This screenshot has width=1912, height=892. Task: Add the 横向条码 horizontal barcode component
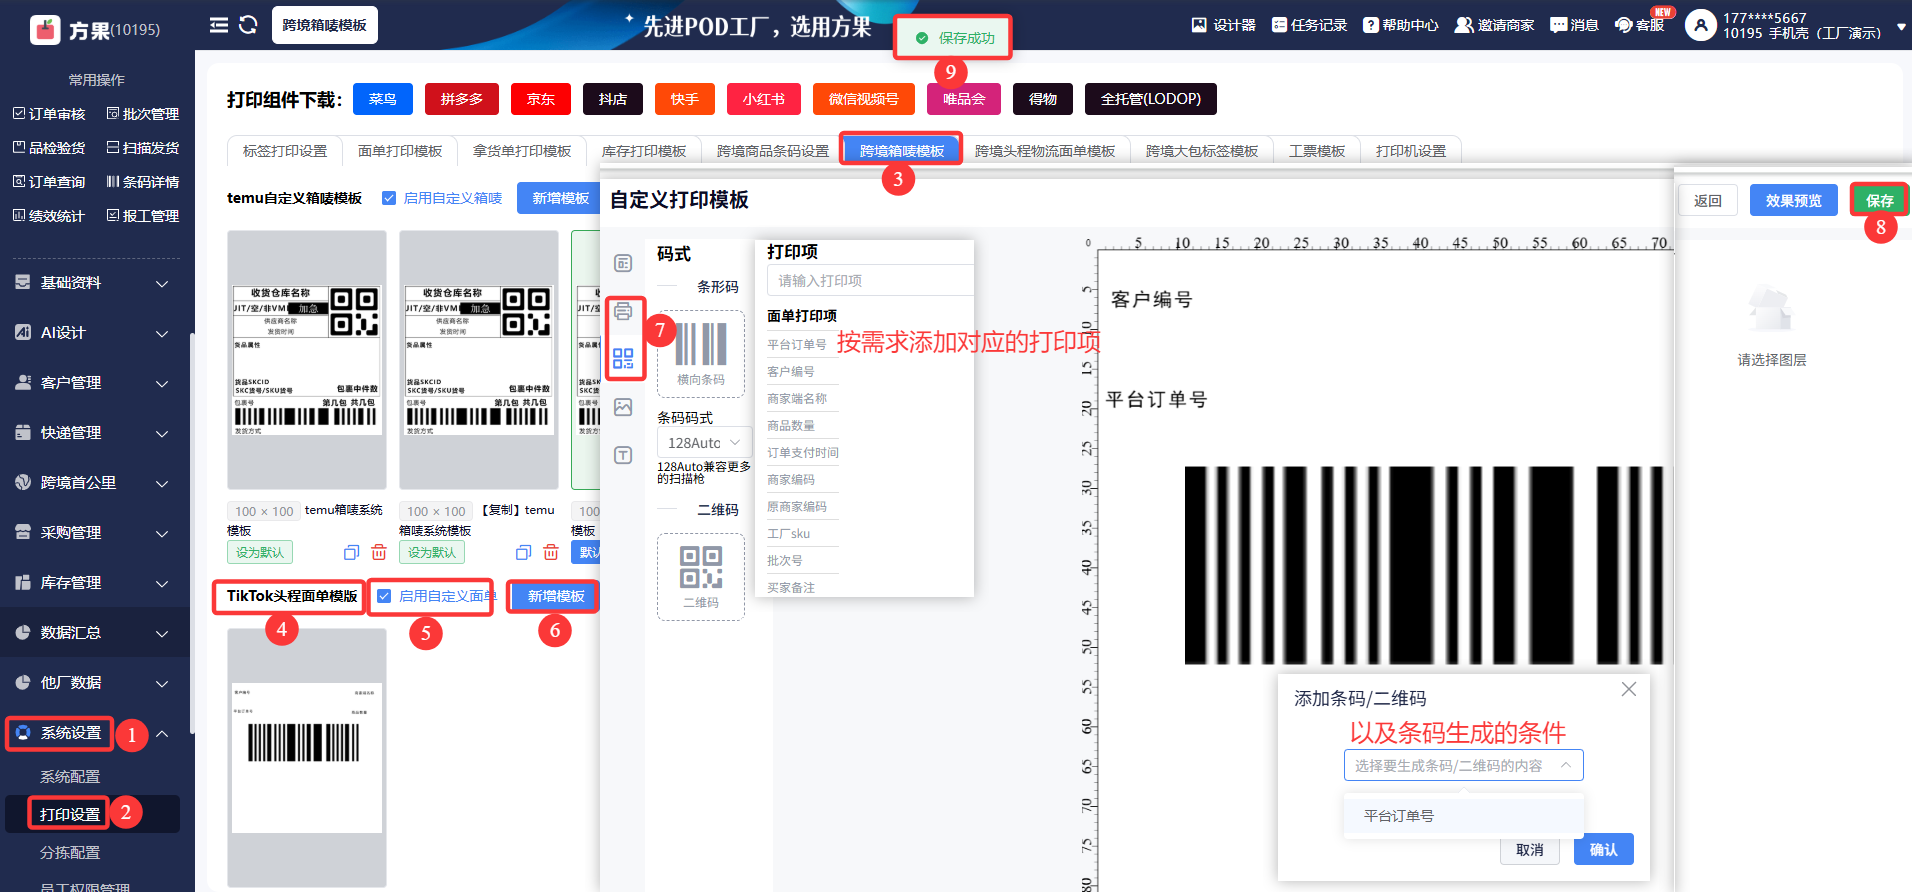[701, 353]
